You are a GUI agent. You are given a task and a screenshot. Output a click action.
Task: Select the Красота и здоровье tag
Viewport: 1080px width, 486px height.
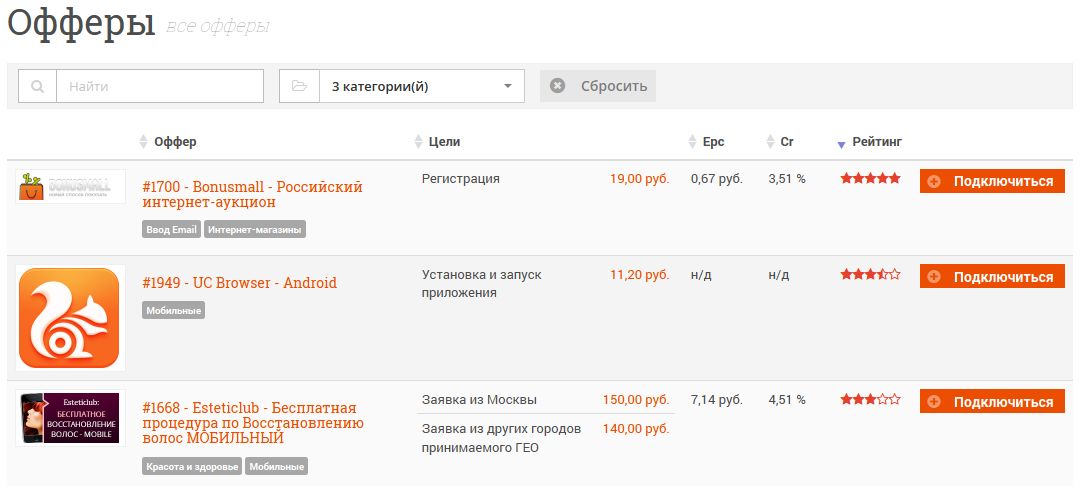(x=192, y=467)
